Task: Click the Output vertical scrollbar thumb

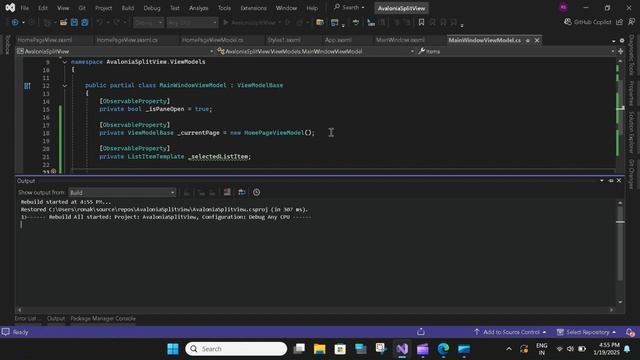Action: click(620, 243)
